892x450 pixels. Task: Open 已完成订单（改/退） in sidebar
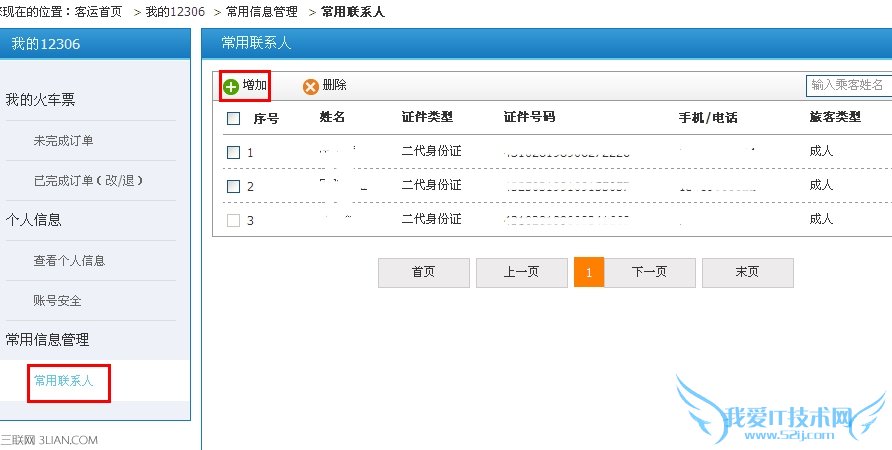88,180
